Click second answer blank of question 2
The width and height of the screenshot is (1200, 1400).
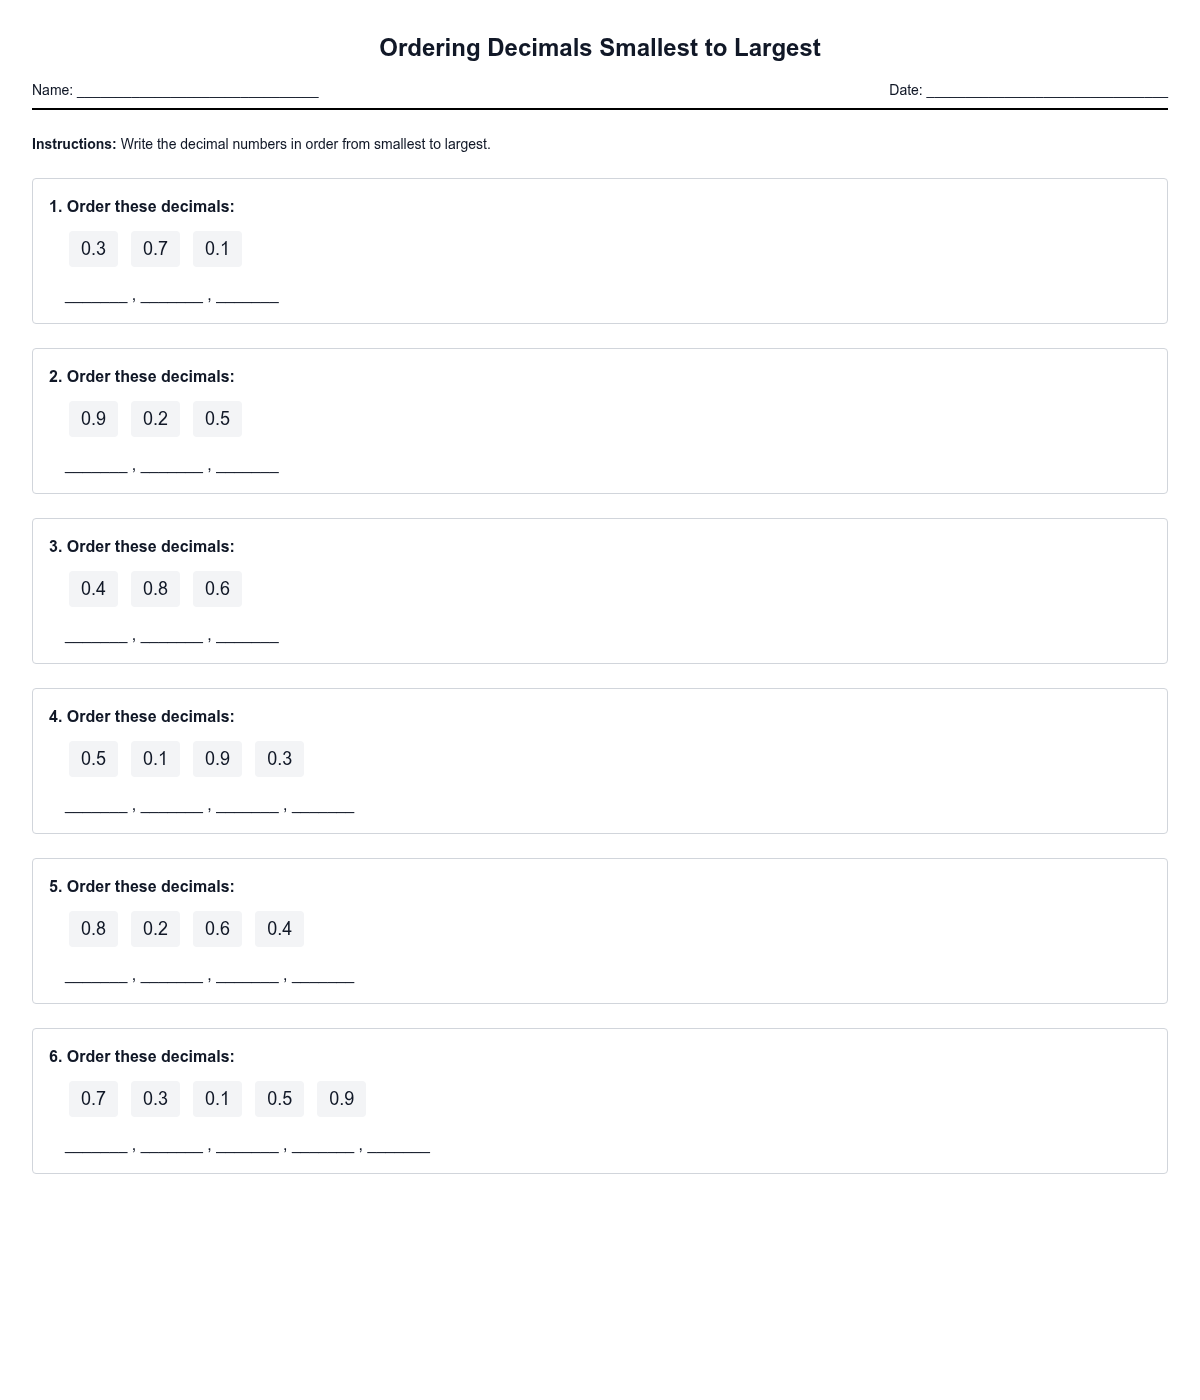click(171, 465)
